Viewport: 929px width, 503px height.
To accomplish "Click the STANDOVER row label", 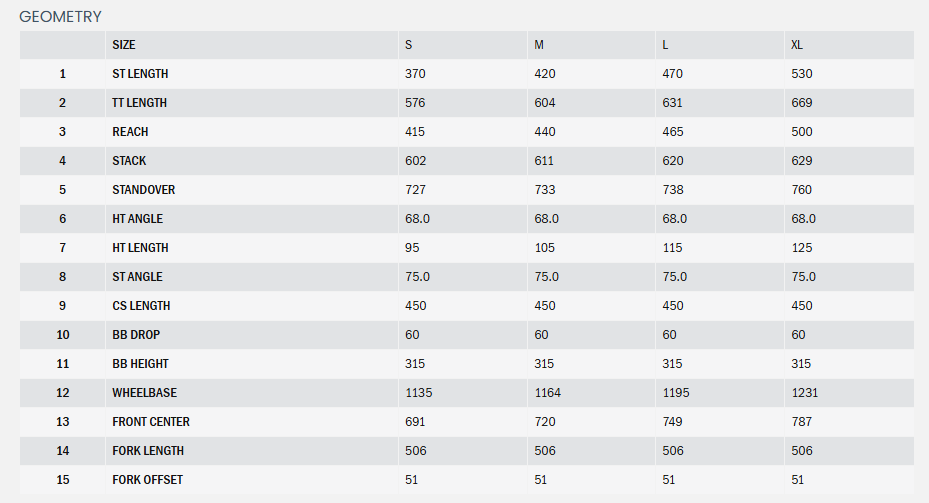I will [143, 190].
